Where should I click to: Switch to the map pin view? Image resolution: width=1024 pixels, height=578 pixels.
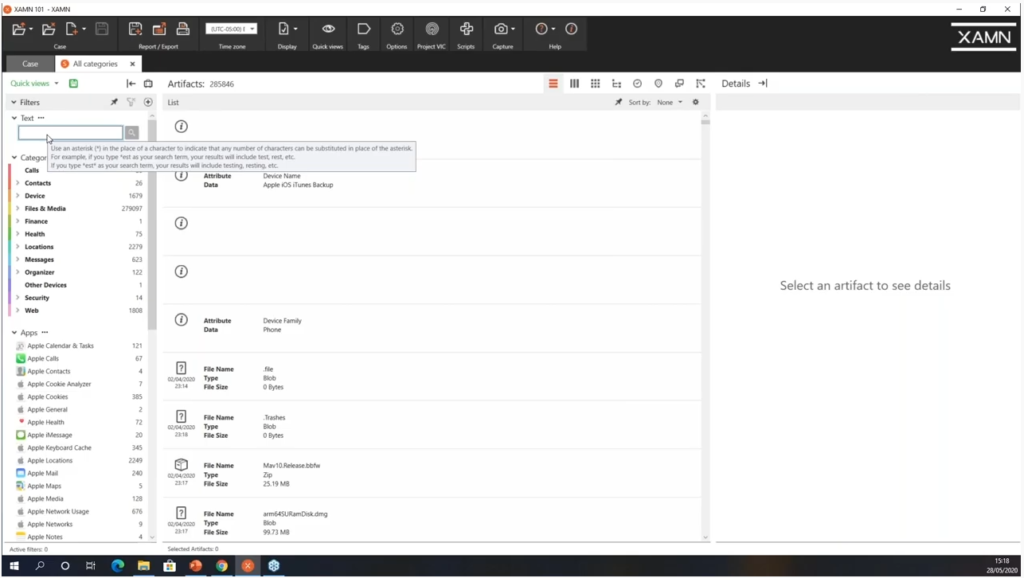[x=658, y=84]
